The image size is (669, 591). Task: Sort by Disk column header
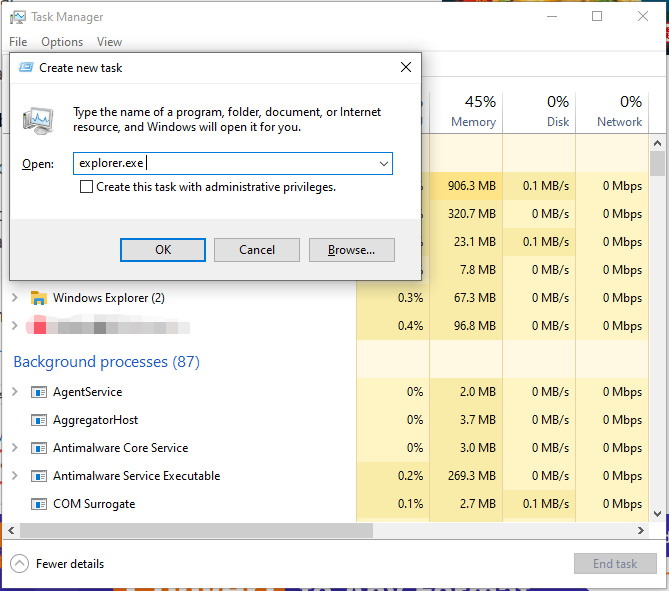pyautogui.click(x=539, y=112)
